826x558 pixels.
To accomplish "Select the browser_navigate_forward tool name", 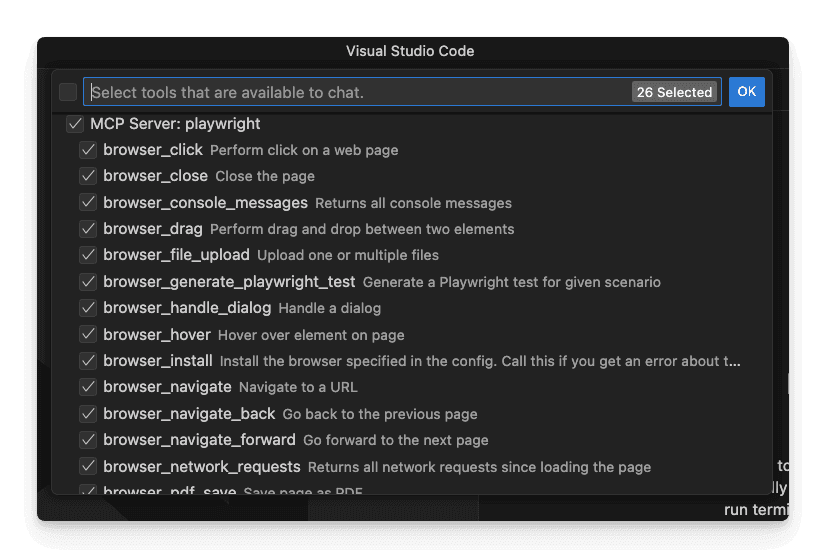I will [x=199, y=439].
